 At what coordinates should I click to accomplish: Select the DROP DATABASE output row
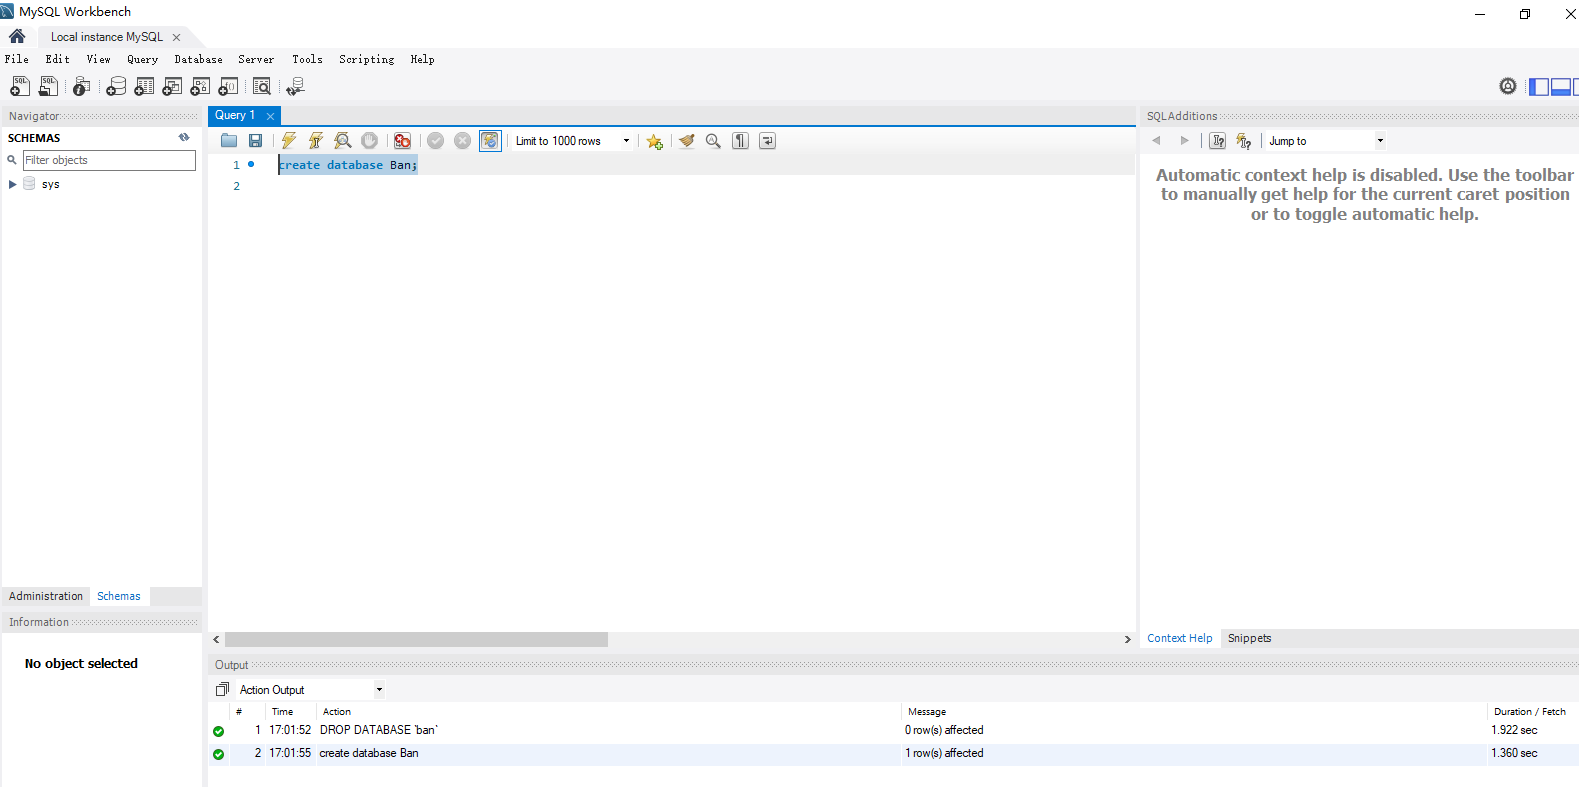coord(893,730)
